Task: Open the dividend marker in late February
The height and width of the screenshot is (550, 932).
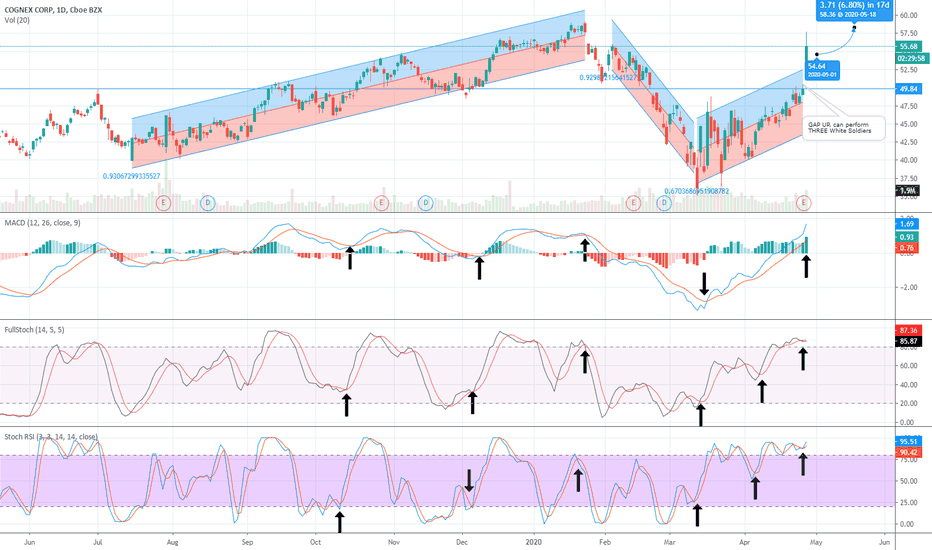Action: 665,203
